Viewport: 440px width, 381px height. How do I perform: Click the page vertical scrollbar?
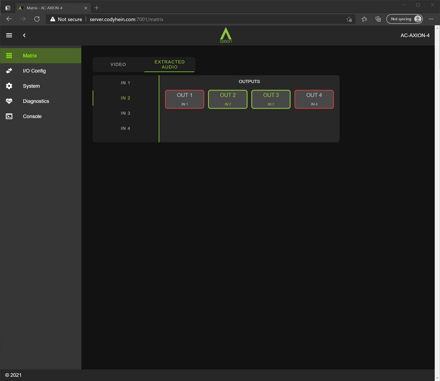coord(437,203)
